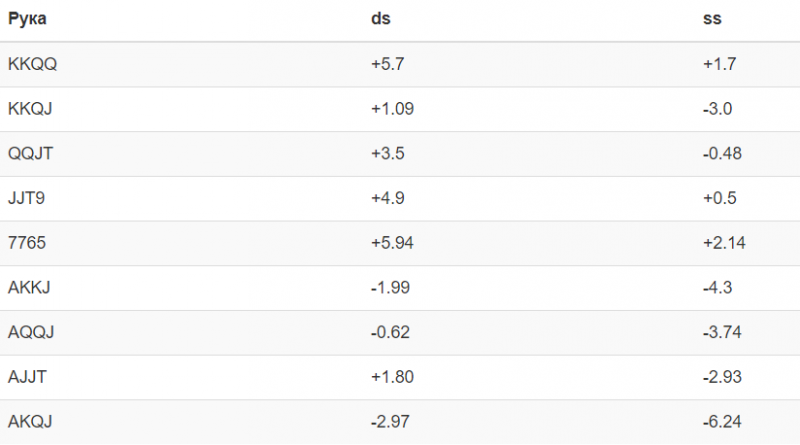
Task: Select the AKKJ hand cell
Action: point(29,288)
